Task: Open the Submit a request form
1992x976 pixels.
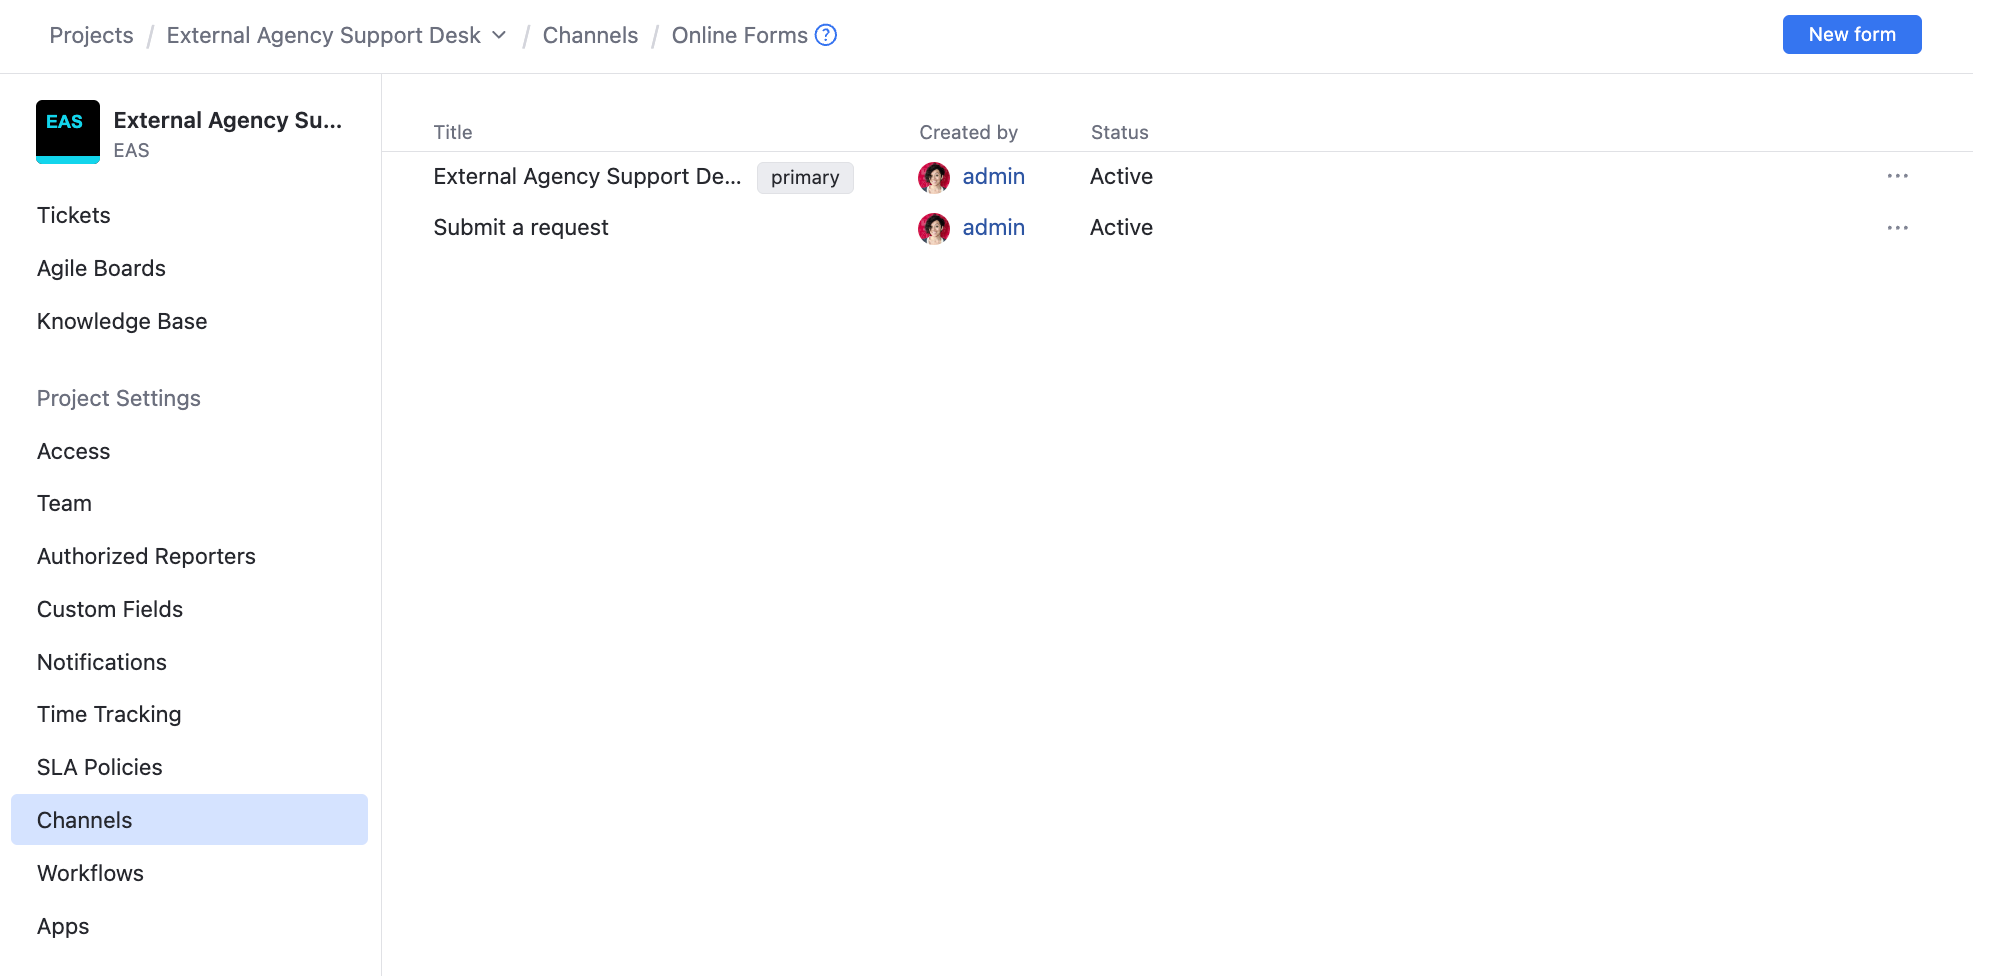Action: 520,227
